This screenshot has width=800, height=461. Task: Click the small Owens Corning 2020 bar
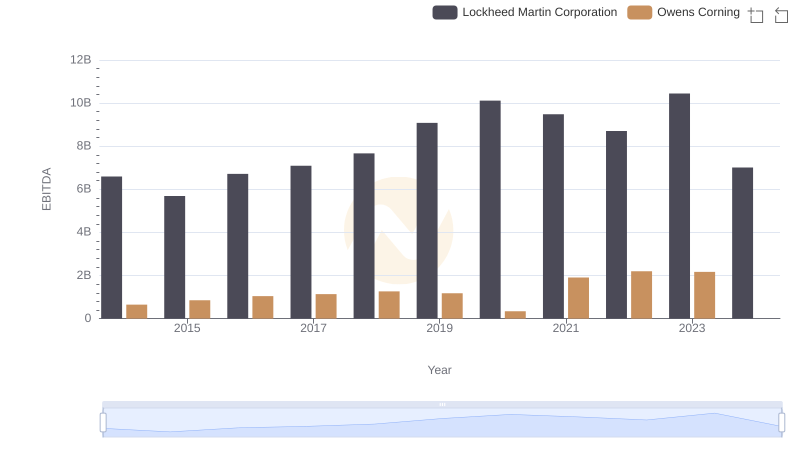pyautogui.click(x=515, y=314)
